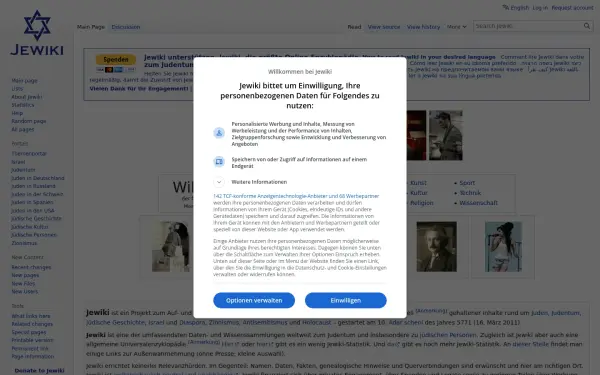Open Juden in der Schweiz link
The height and width of the screenshot is (375, 600).
(37, 194)
